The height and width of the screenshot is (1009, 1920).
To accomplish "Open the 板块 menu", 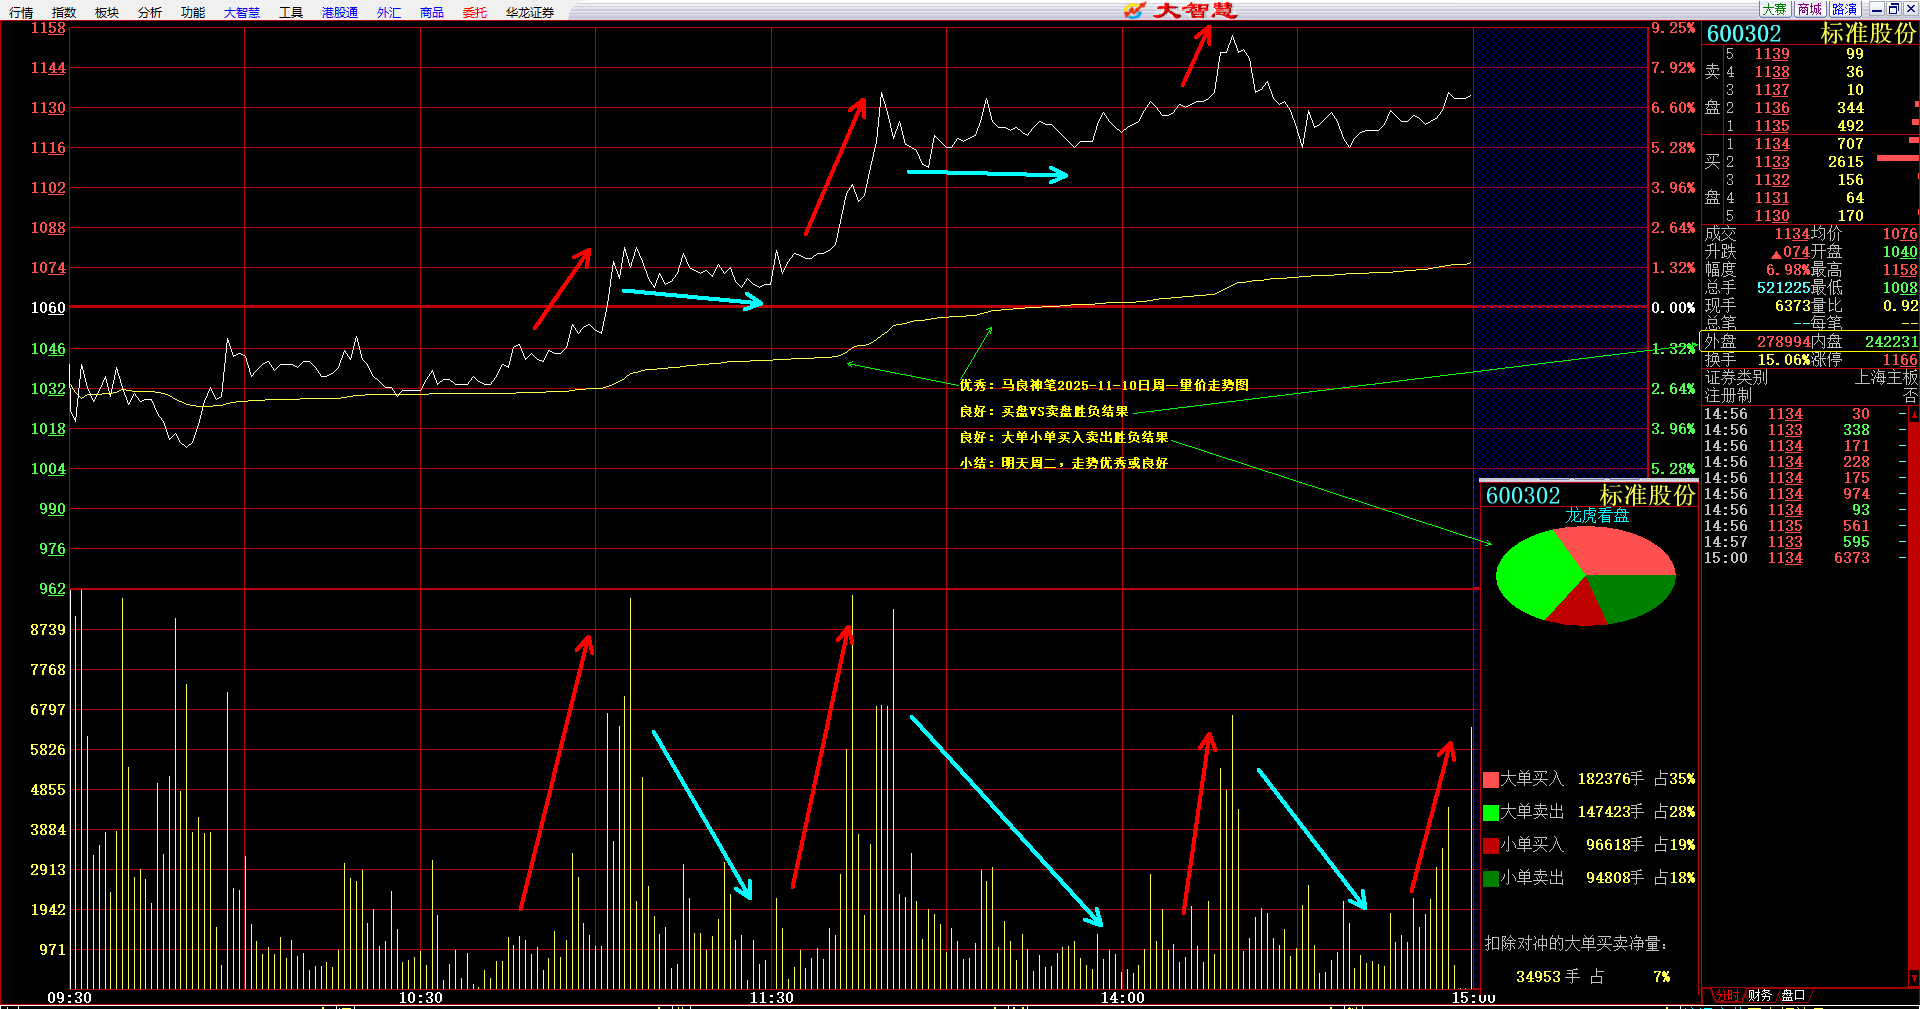I will click(x=107, y=12).
